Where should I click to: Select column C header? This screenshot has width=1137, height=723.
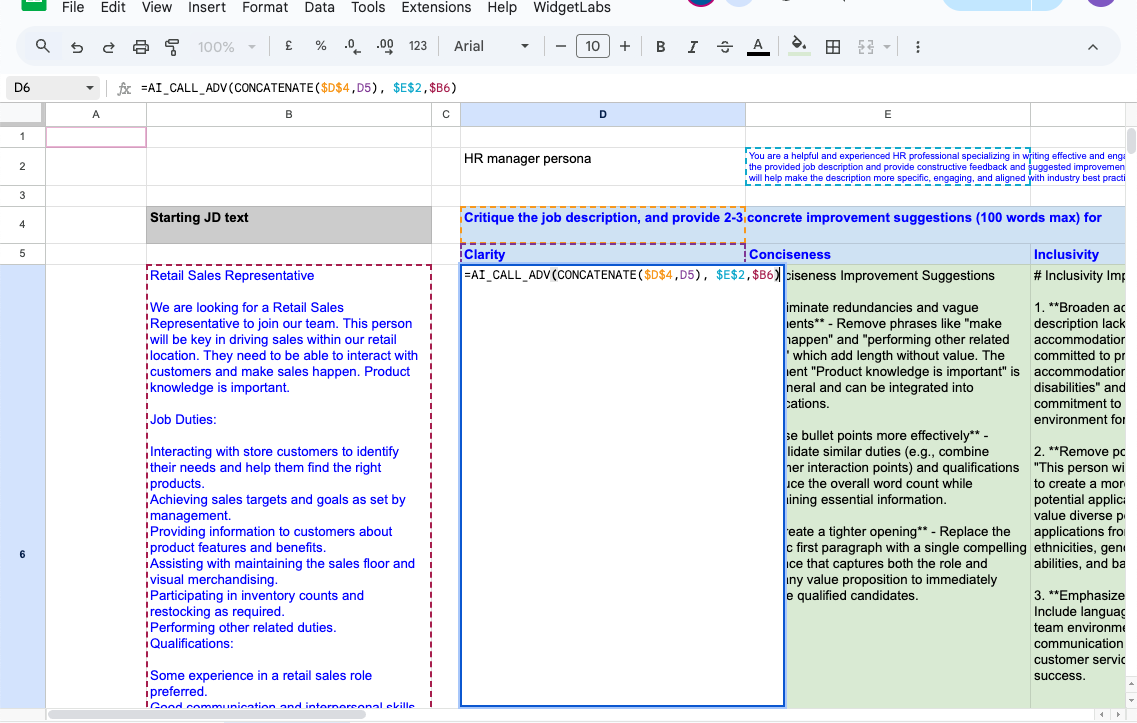446,115
